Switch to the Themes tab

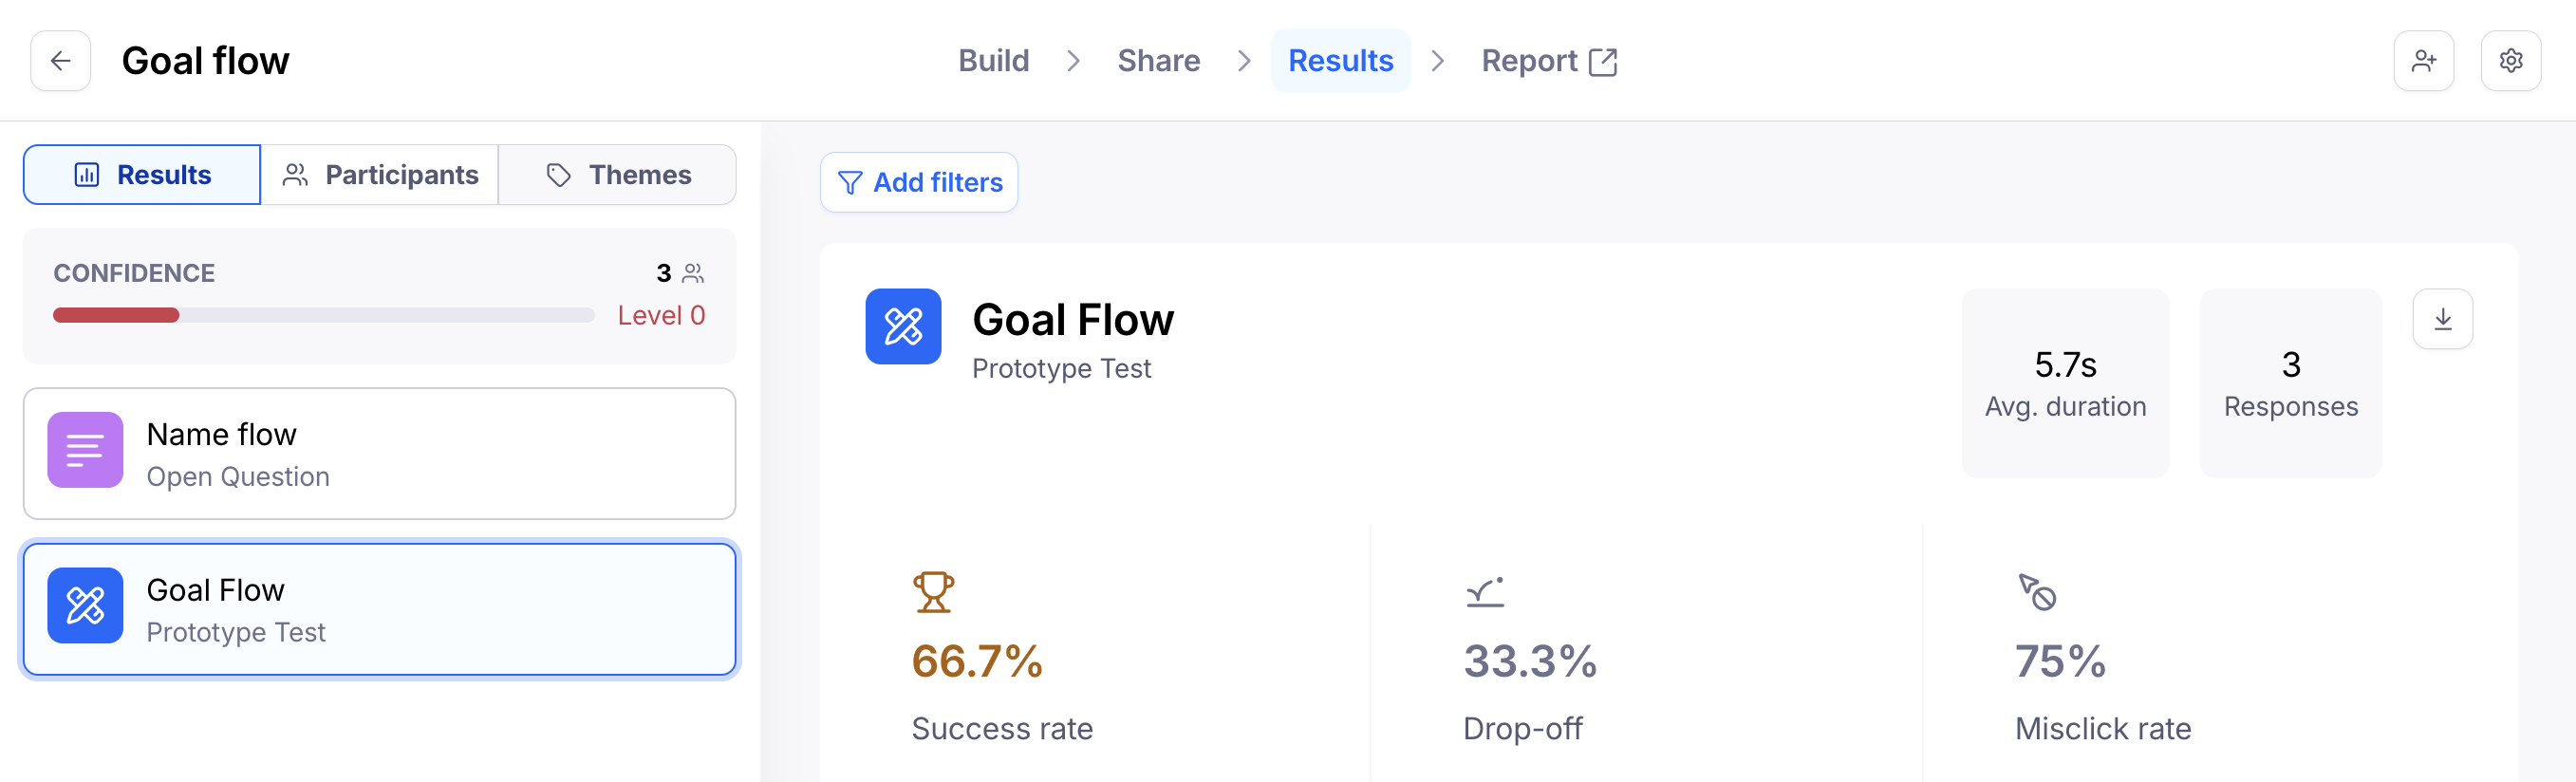click(618, 175)
